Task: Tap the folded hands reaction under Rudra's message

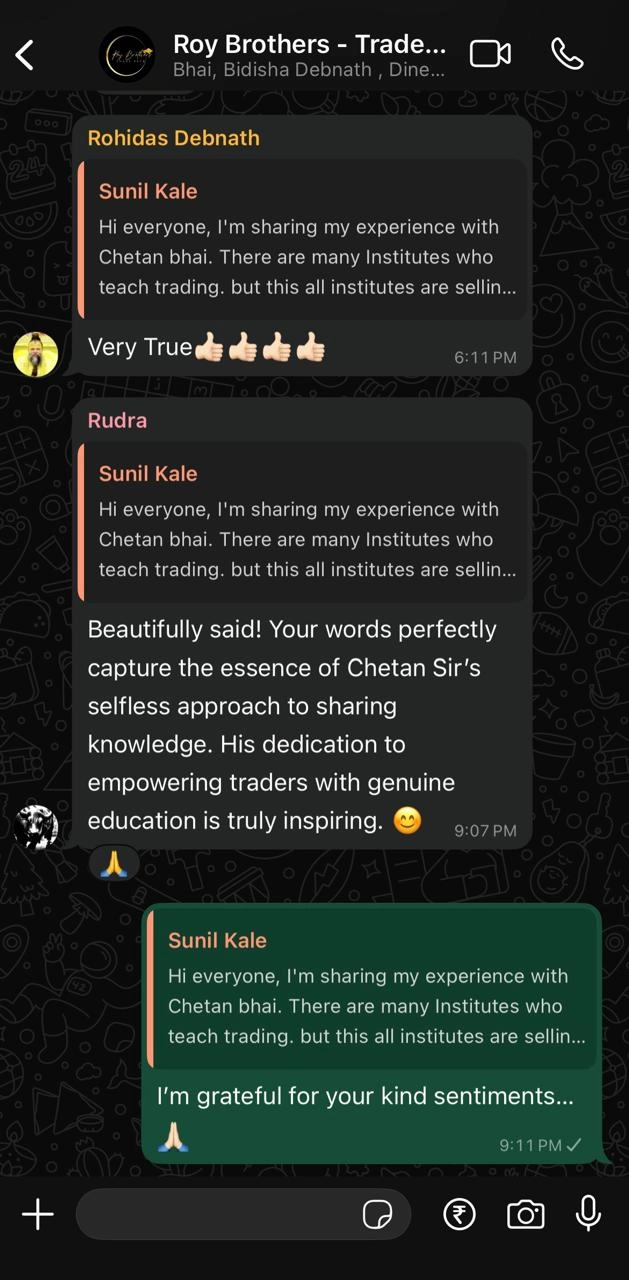Action: pos(114,865)
